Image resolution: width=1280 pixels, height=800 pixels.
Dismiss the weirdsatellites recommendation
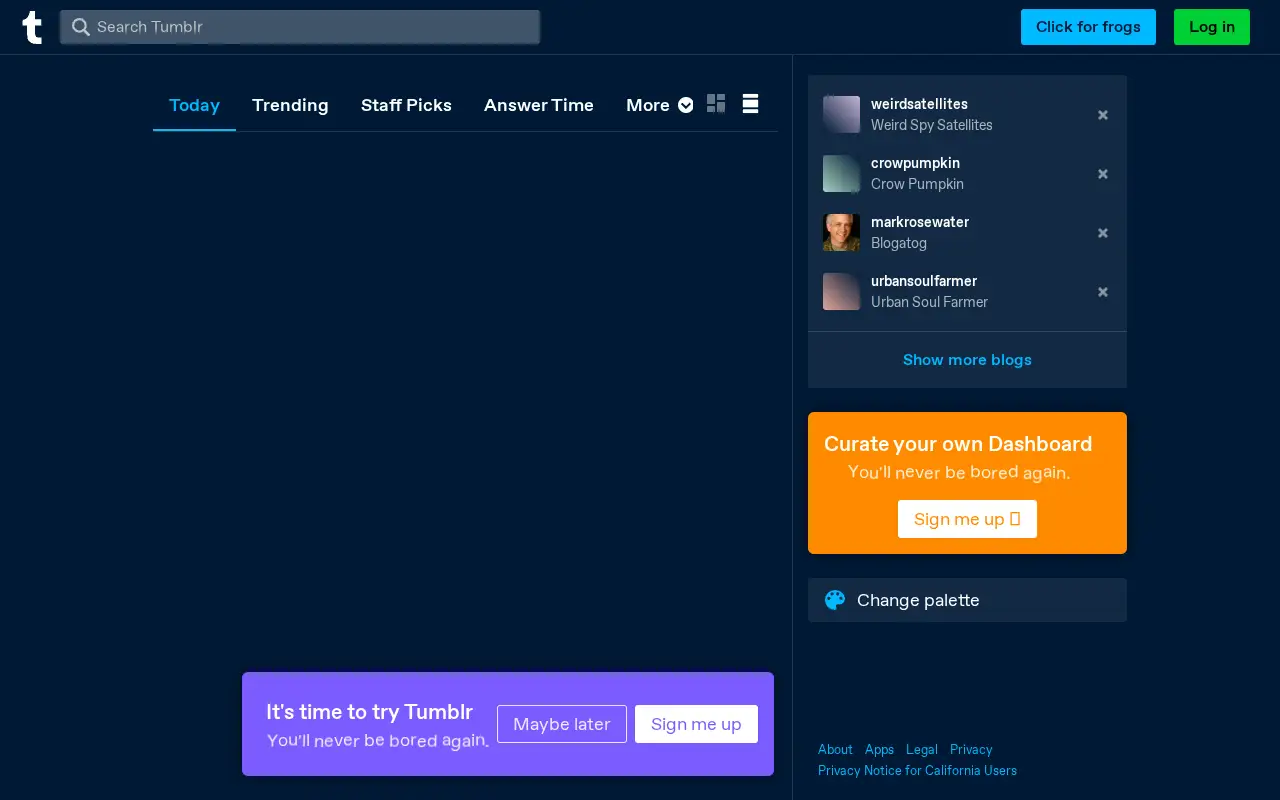(1103, 115)
